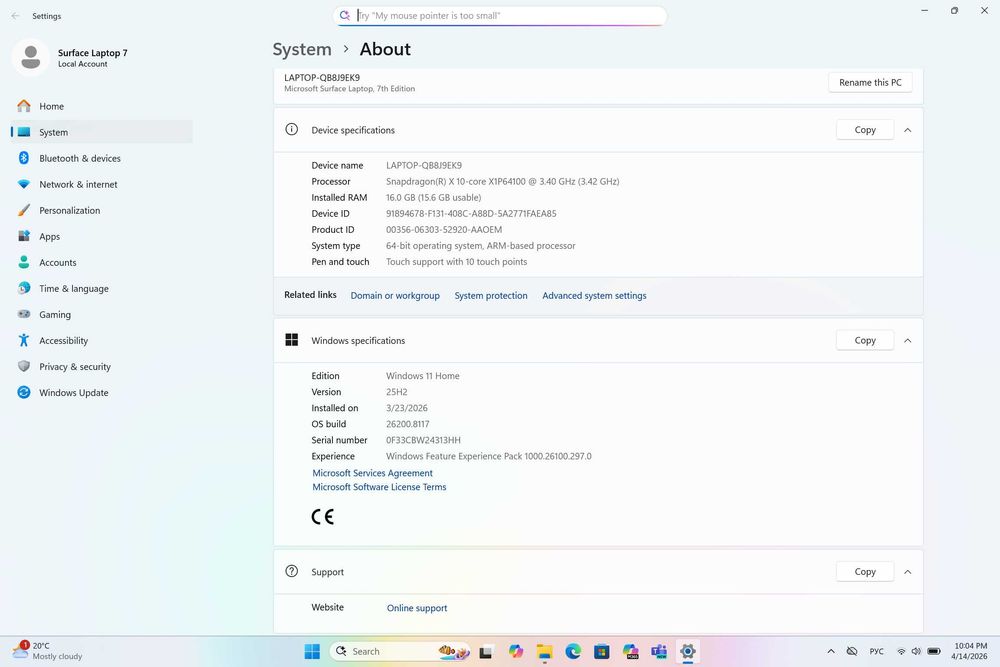Screen dimensions: 1000x667
Task: Open Microsoft Services Agreement link
Action: [372, 473]
